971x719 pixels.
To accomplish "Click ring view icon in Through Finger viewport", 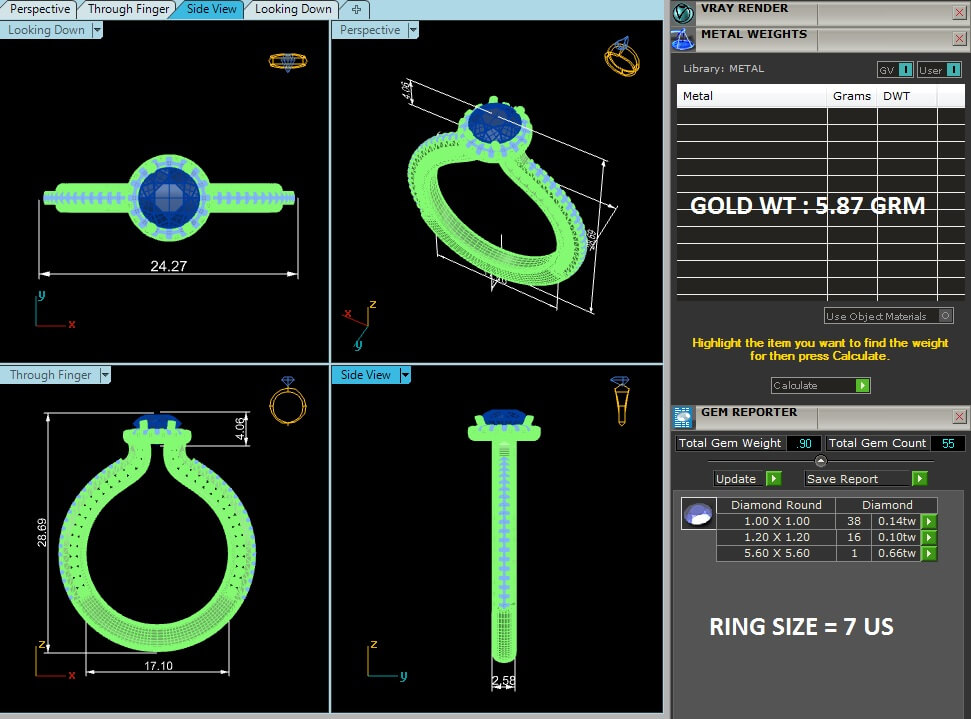I will point(287,401).
